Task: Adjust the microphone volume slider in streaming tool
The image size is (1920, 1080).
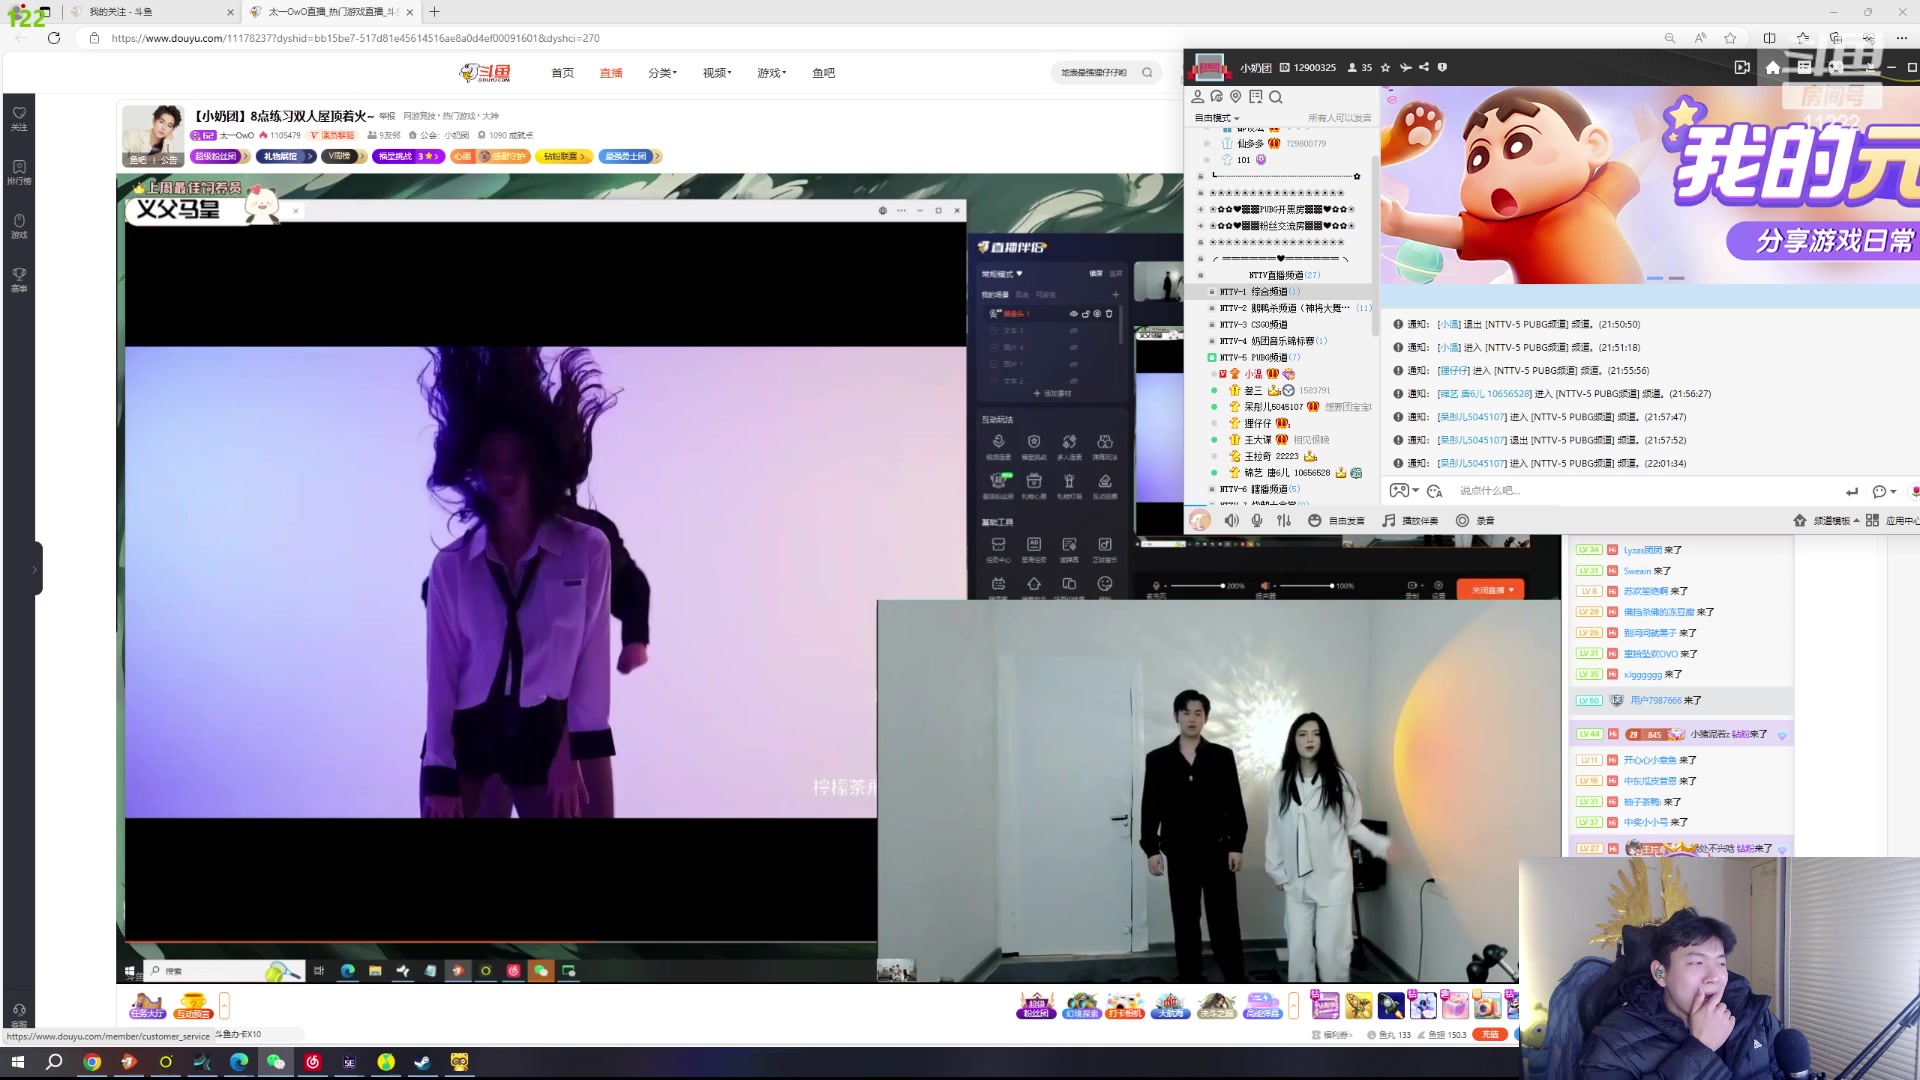Action: coord(1198,586)
